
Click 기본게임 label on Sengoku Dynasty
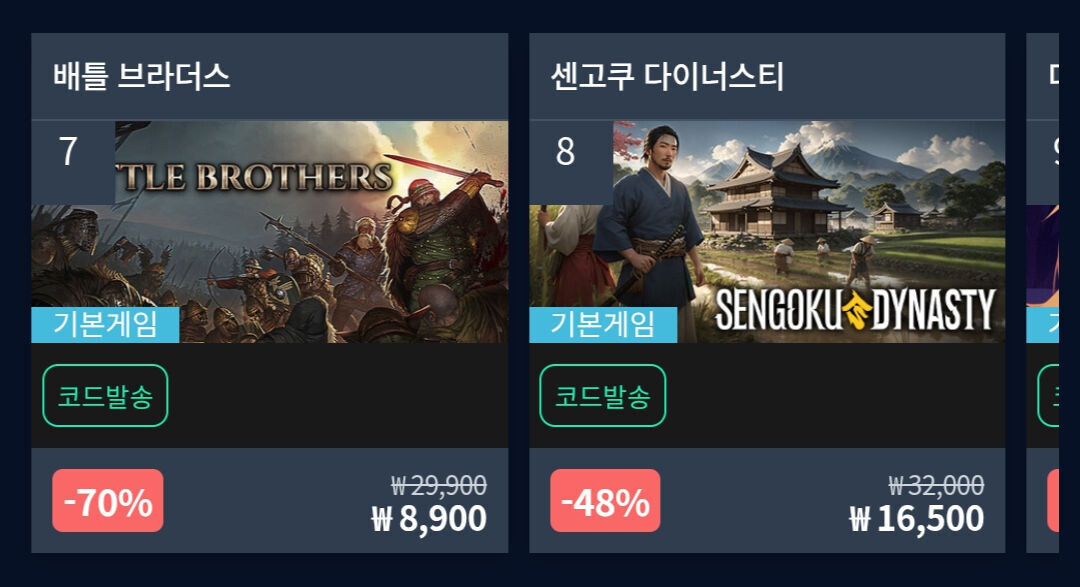tap(603, 325)
